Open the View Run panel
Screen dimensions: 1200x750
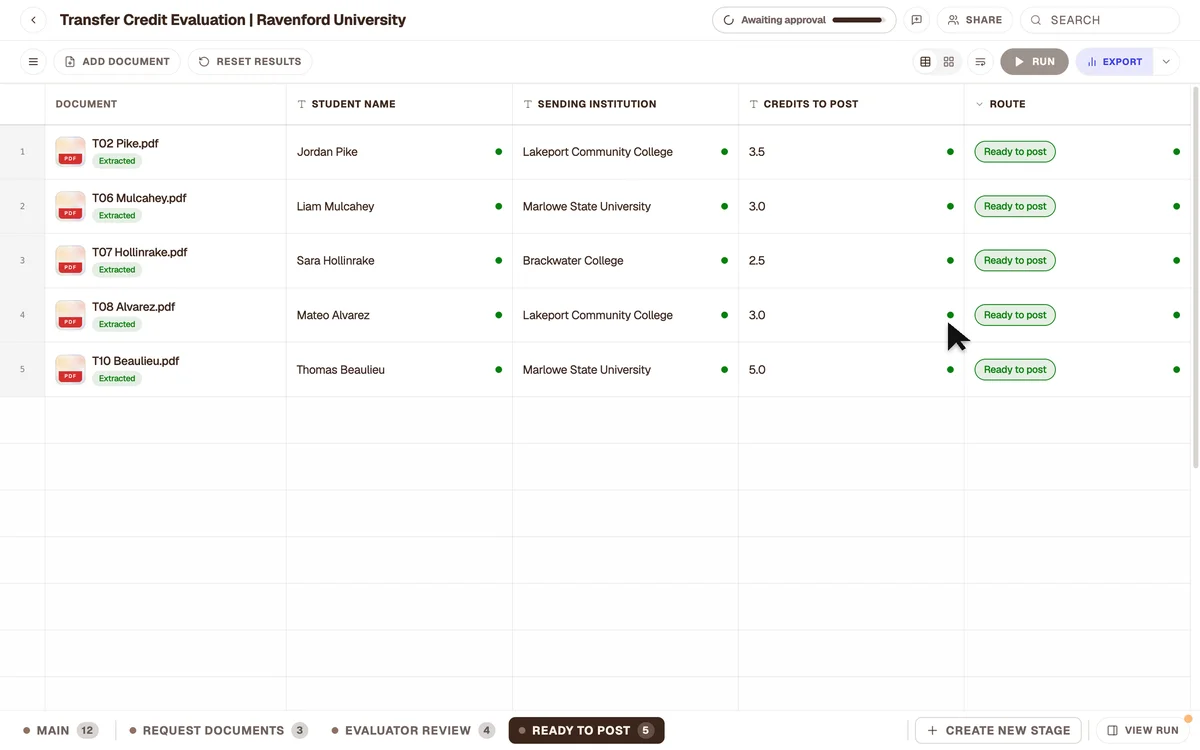pyautogui.click(x=1143, y=731)
